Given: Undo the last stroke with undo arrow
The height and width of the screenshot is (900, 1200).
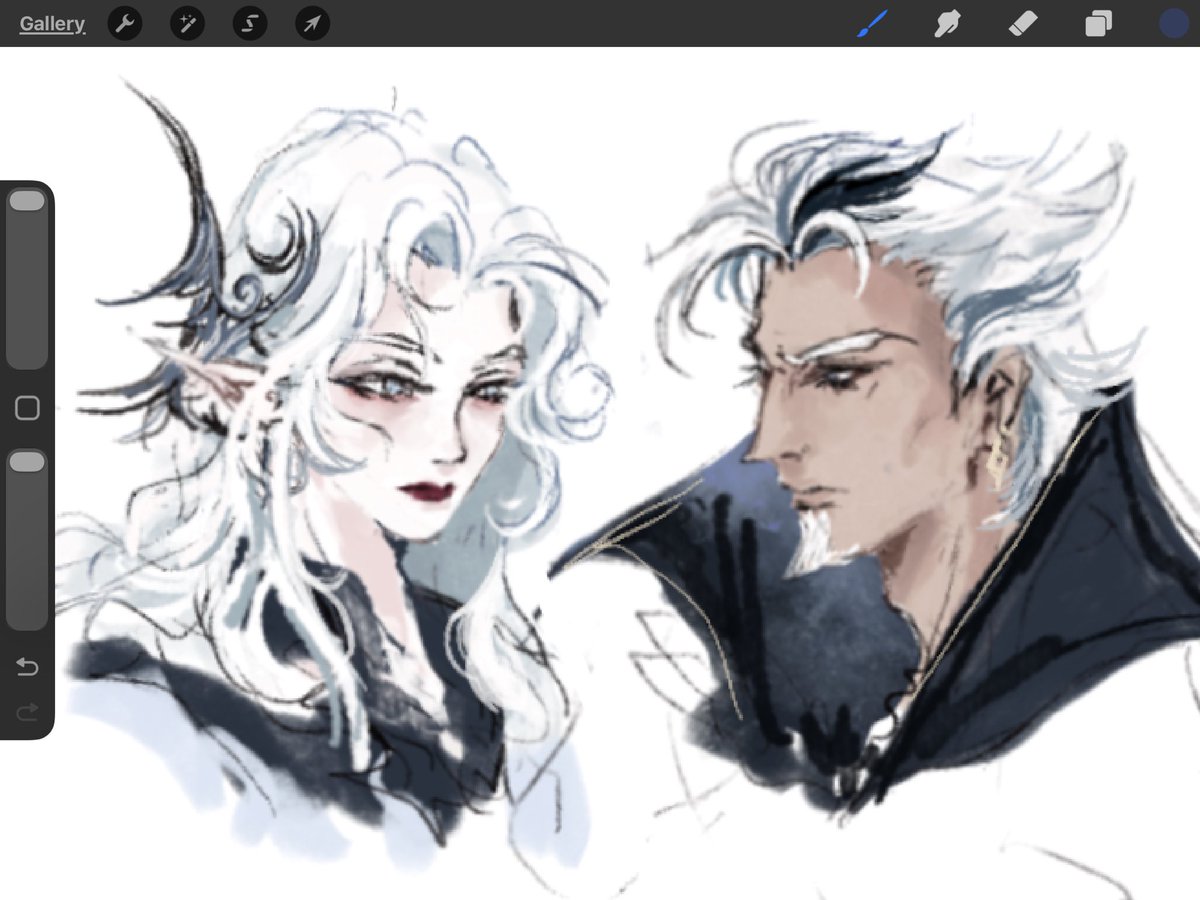Looking at the screenshot, I should 27,667.
